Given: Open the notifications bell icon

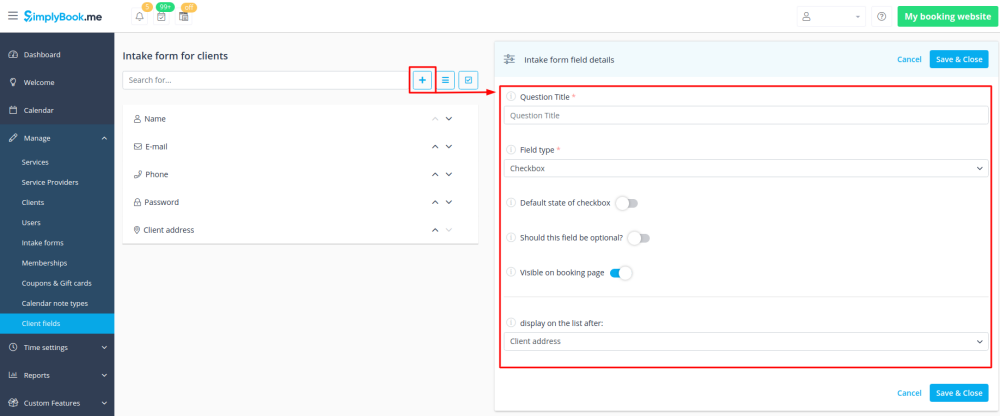Looking at the screenshot, I should click(139, 17).
